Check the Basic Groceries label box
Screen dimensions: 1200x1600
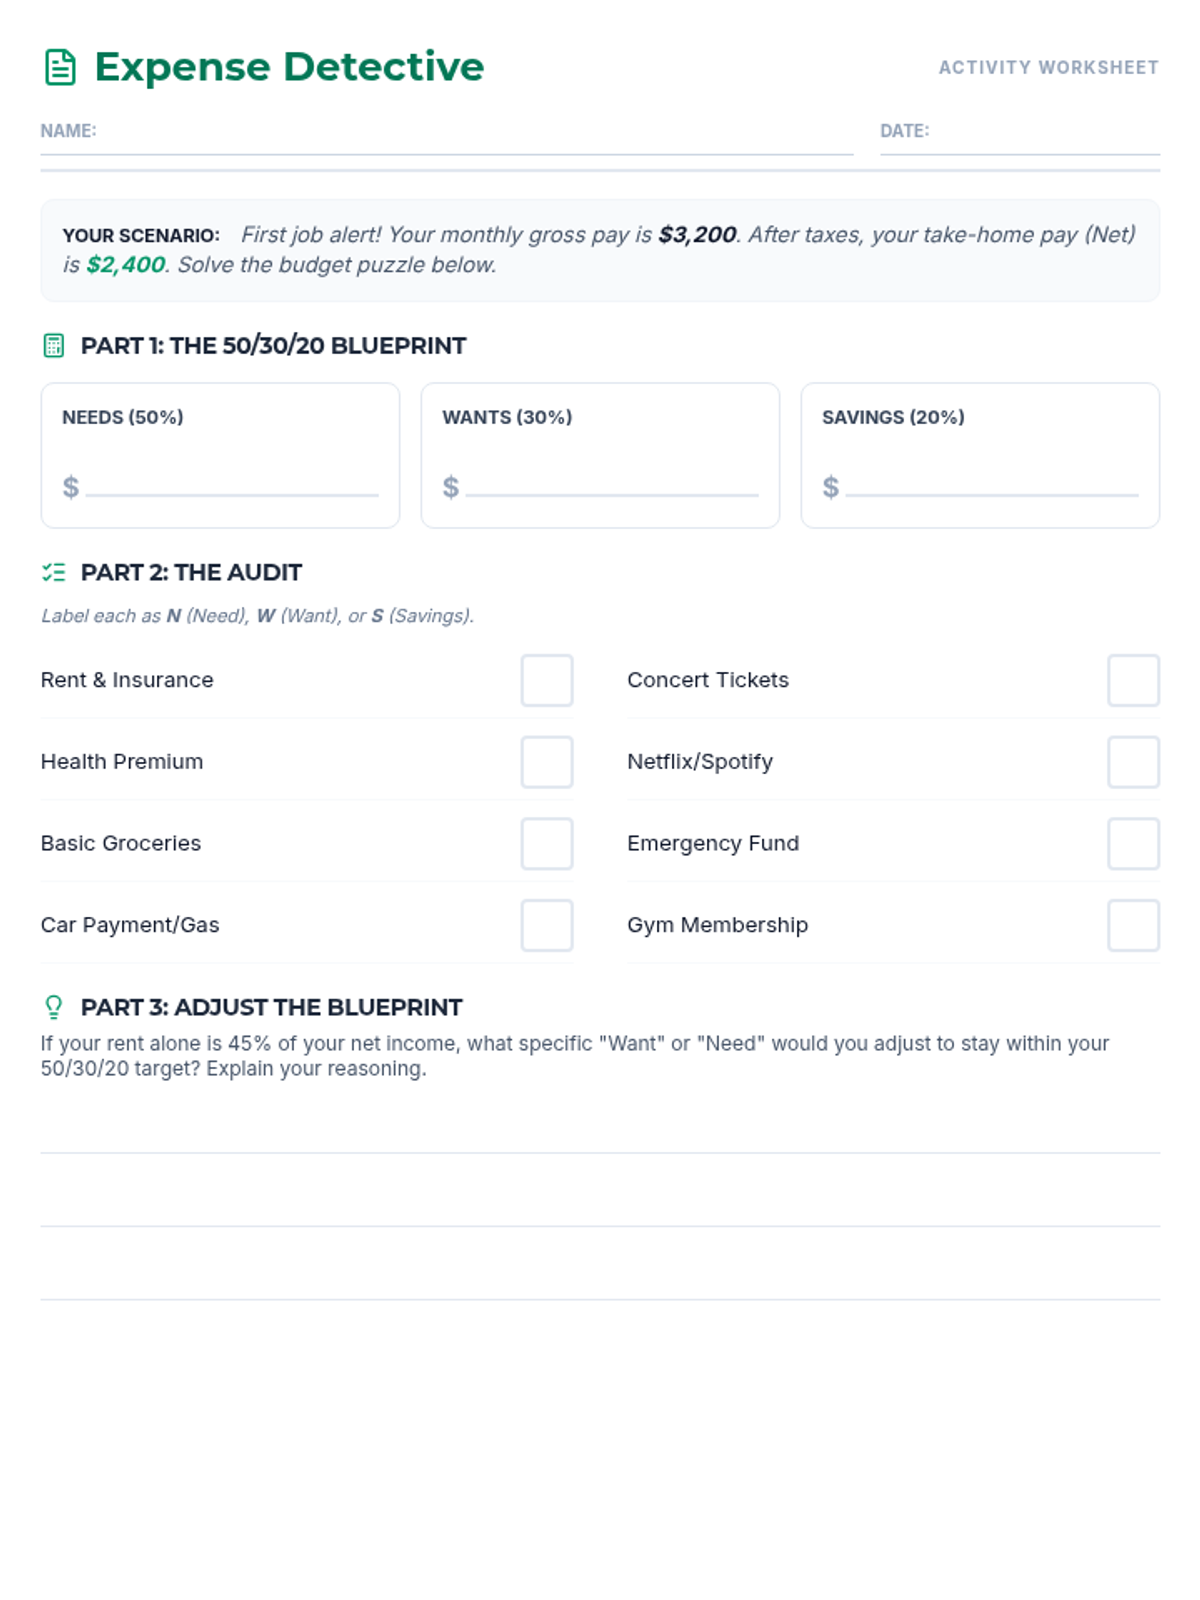[547, 843]
